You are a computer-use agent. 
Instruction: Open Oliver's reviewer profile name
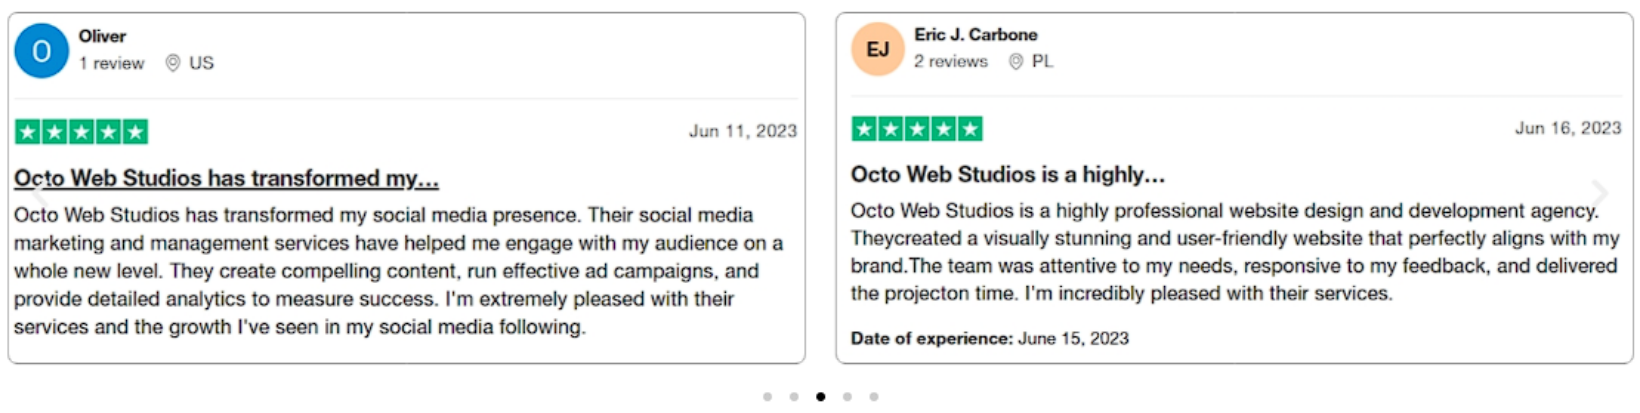point(102,36)
